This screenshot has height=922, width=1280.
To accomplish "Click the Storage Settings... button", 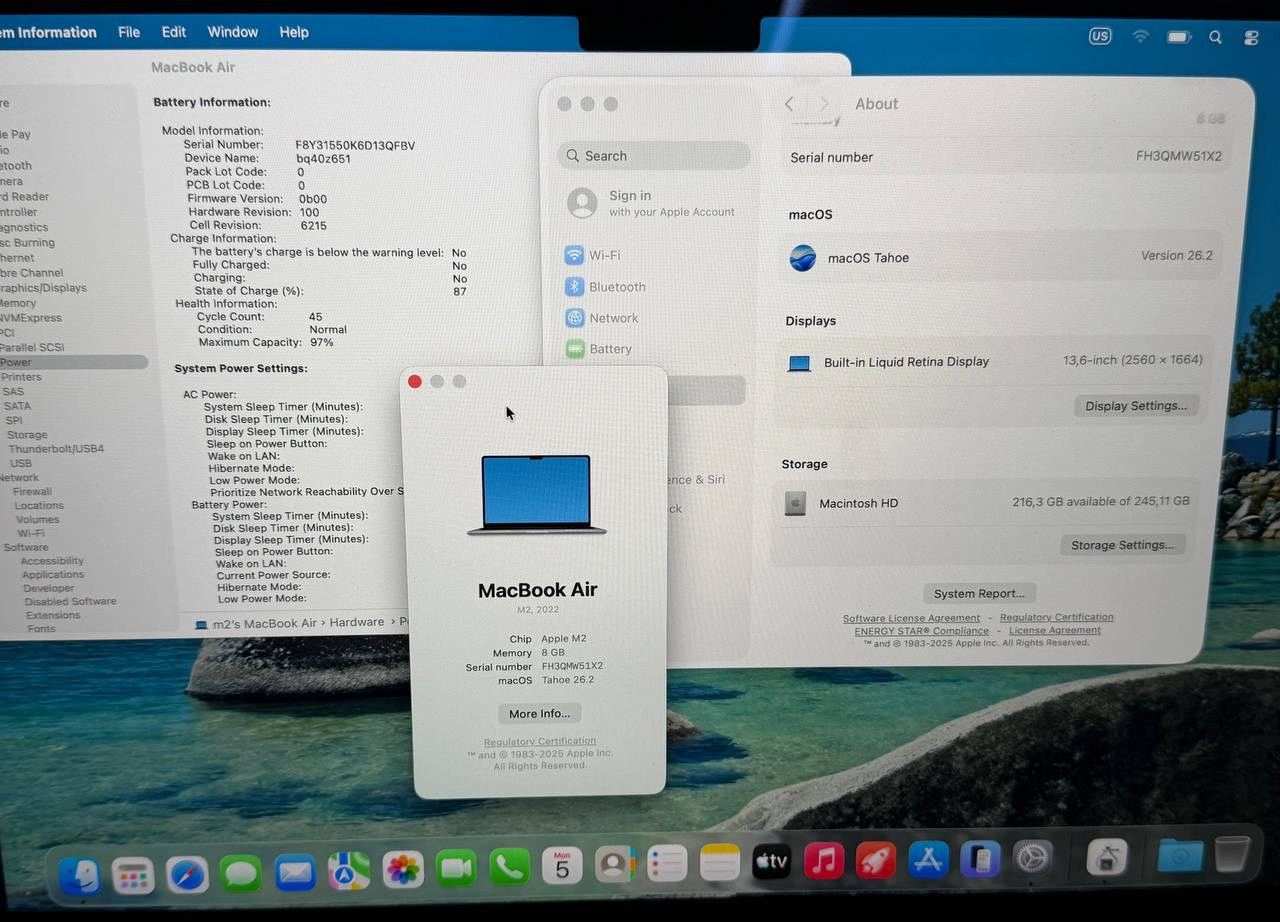I will click(1122, 545).
